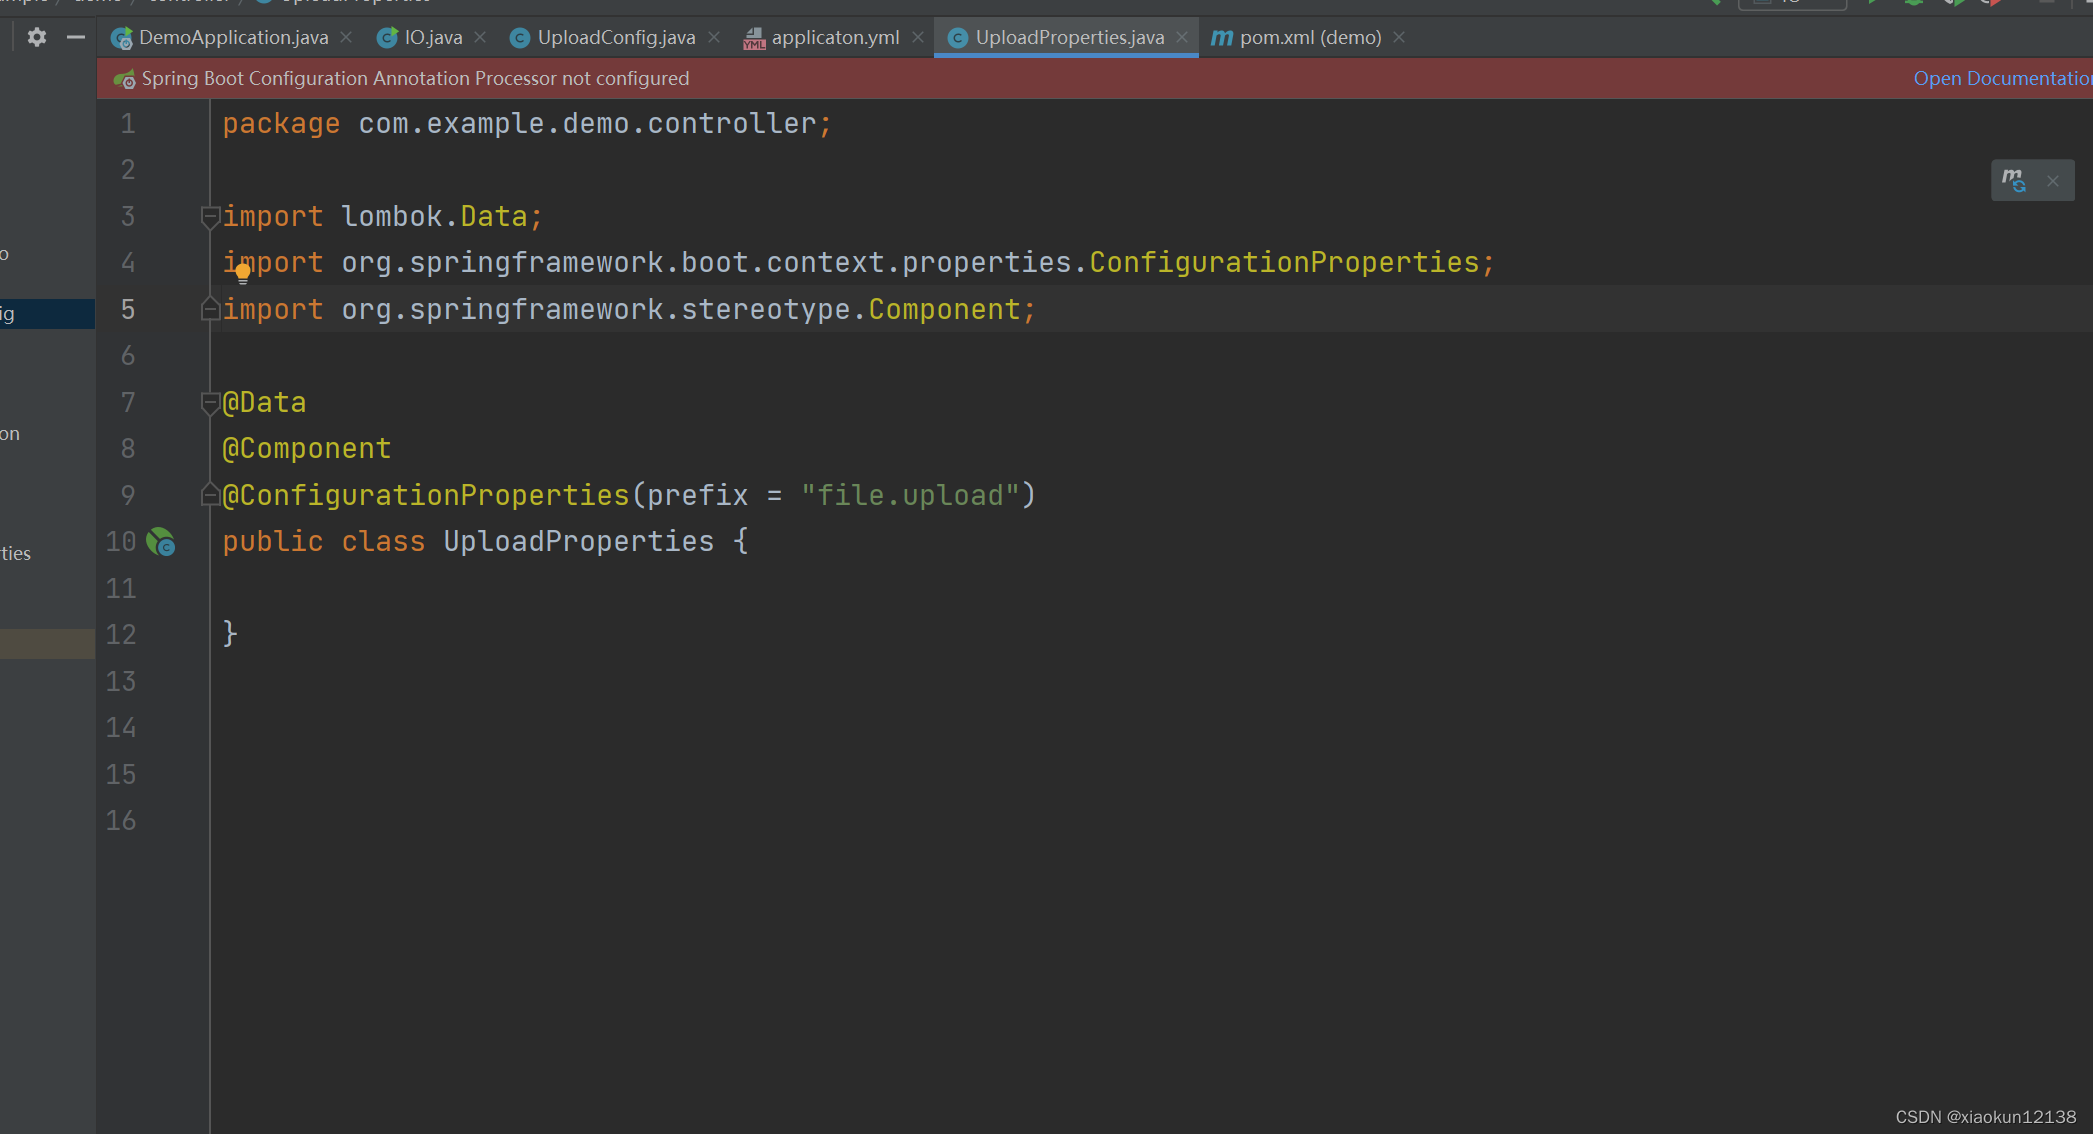Click line number 12 in the gutter
2093x1134 pixels.
121,634
